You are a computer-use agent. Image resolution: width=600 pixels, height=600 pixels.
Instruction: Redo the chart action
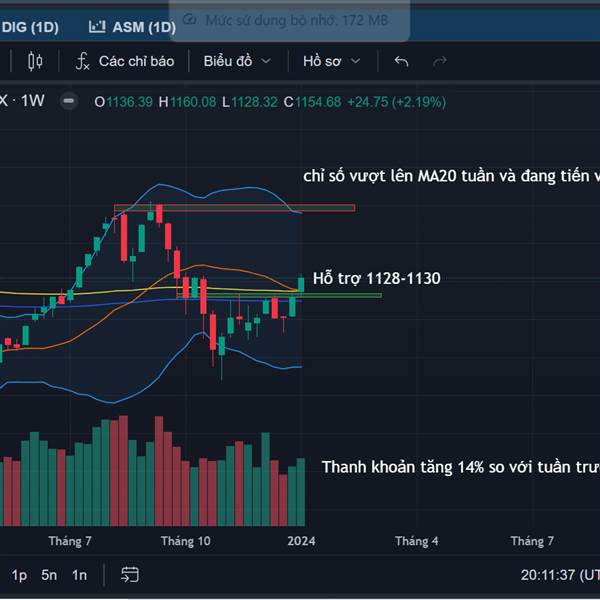point(440,61)
